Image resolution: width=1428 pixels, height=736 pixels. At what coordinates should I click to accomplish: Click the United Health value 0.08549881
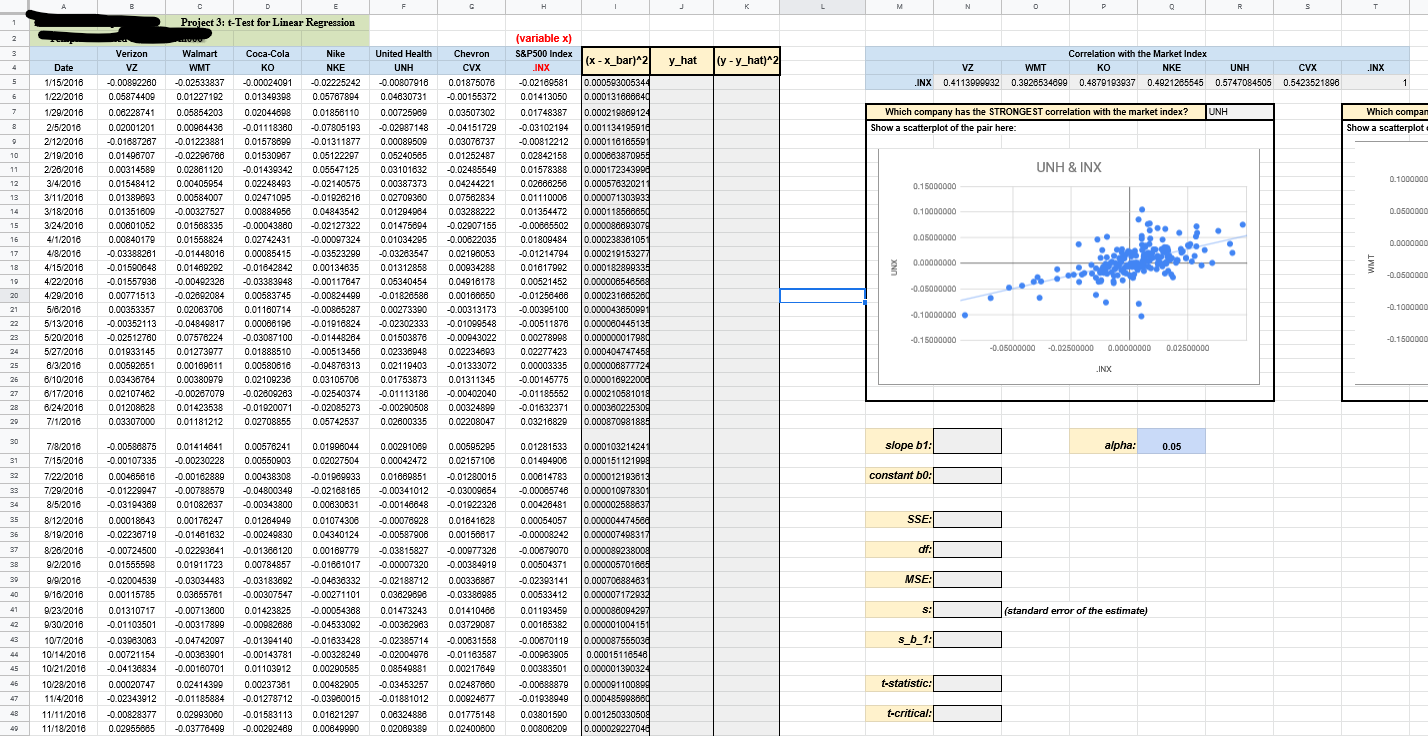coord(404,667)
